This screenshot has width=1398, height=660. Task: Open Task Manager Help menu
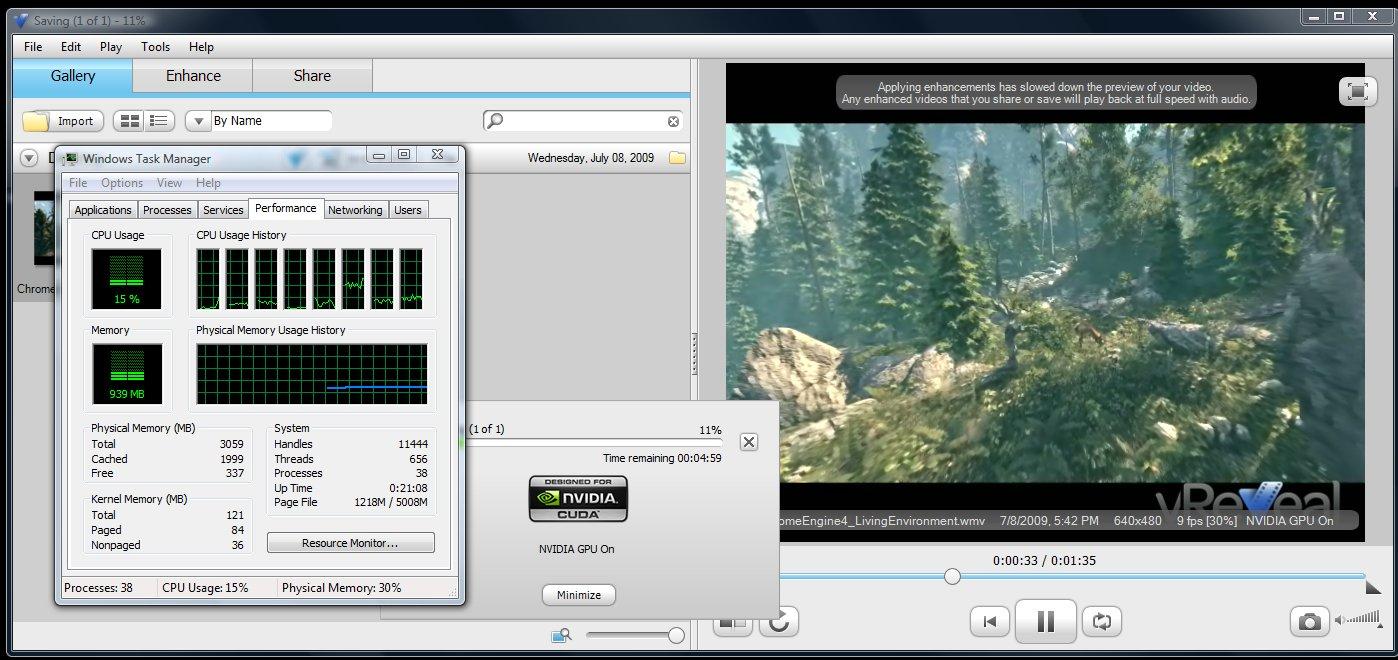pyautogui.click(x=208, y=183)
